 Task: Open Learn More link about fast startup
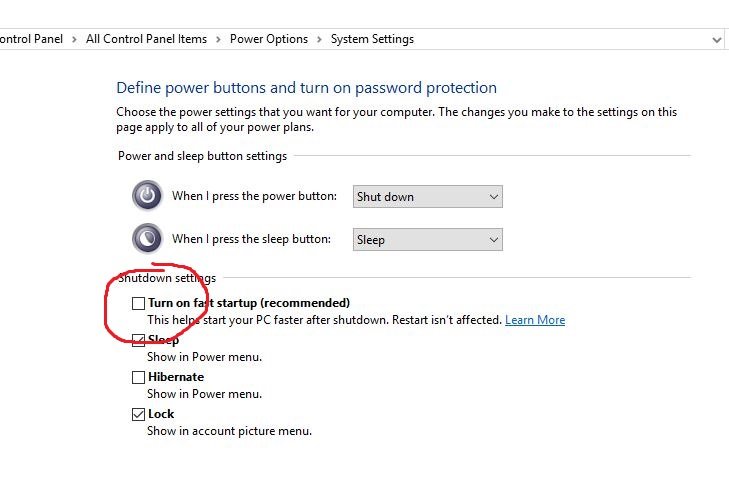[x=535, y=320]
